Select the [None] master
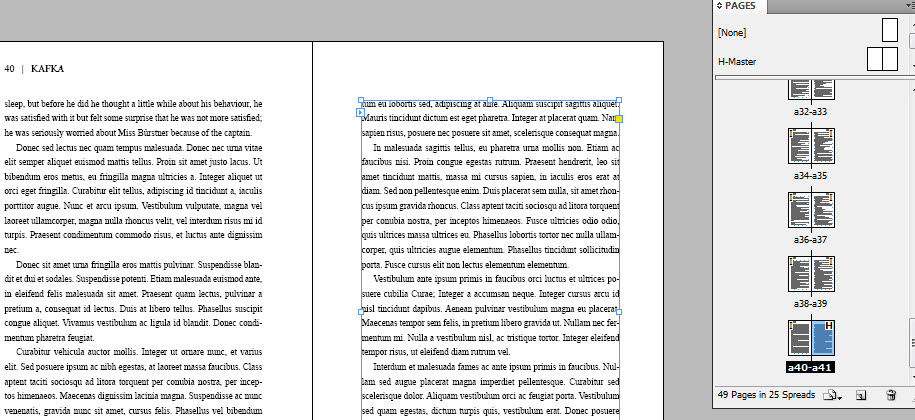Viewport: 915px width, 420px height. (732, 32)
